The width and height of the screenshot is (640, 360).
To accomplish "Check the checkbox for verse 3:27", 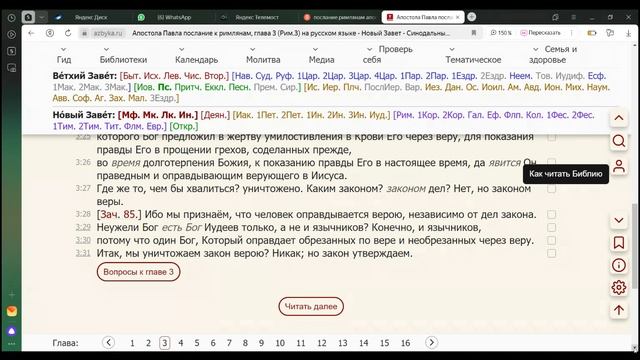I will pyautogui.click(x=551, y=189).
